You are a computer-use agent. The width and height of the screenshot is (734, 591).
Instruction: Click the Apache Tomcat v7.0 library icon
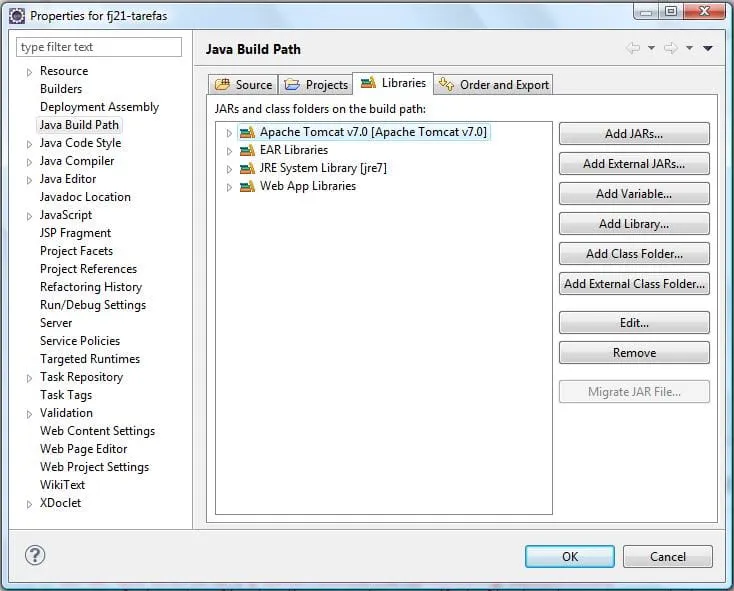(x=247, y=133)
